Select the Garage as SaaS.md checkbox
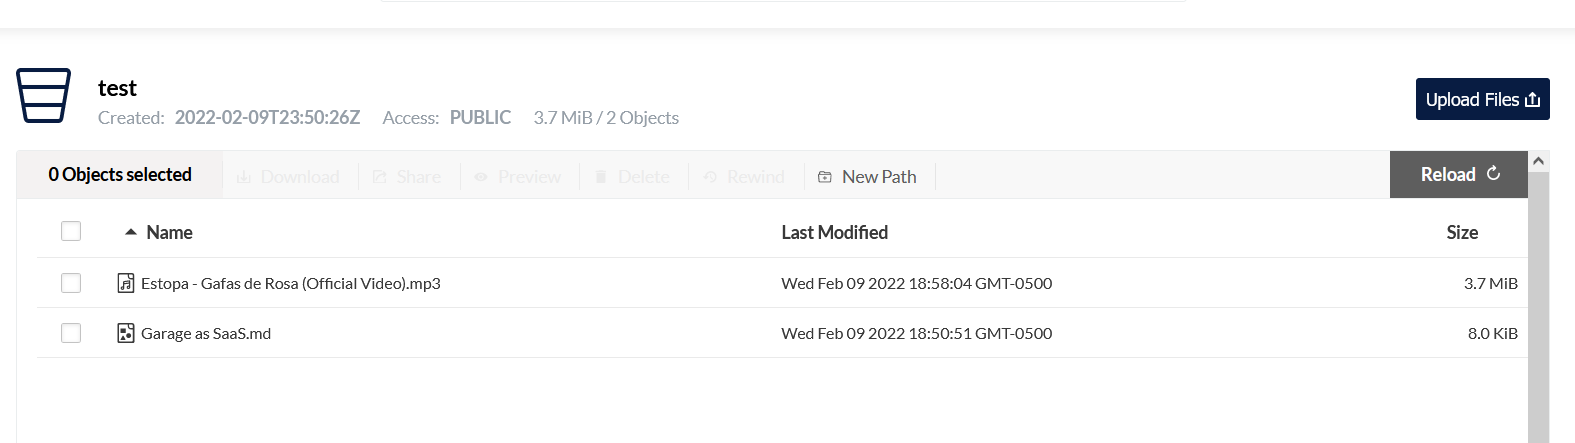This screenshot has width=1575, height=443. (71, 333)
